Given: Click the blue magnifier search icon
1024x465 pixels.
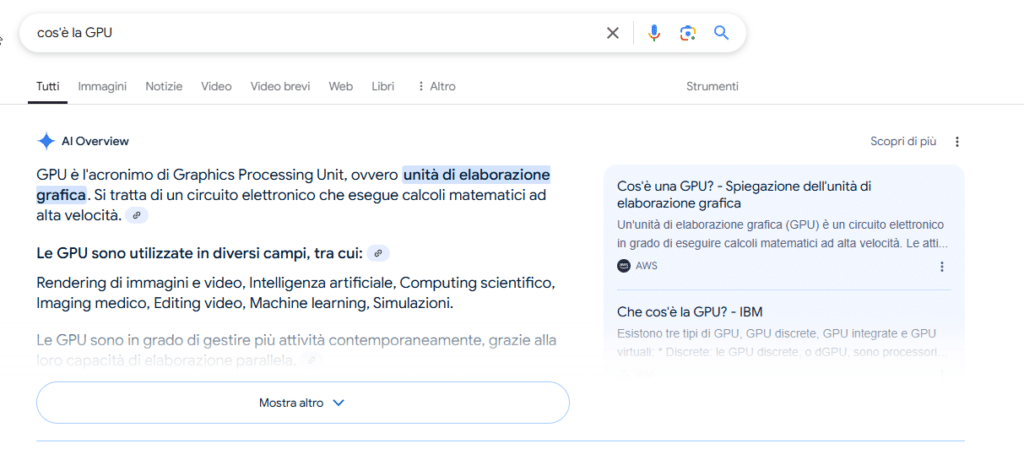Looking at the screenshot, I should coord(721,33).
